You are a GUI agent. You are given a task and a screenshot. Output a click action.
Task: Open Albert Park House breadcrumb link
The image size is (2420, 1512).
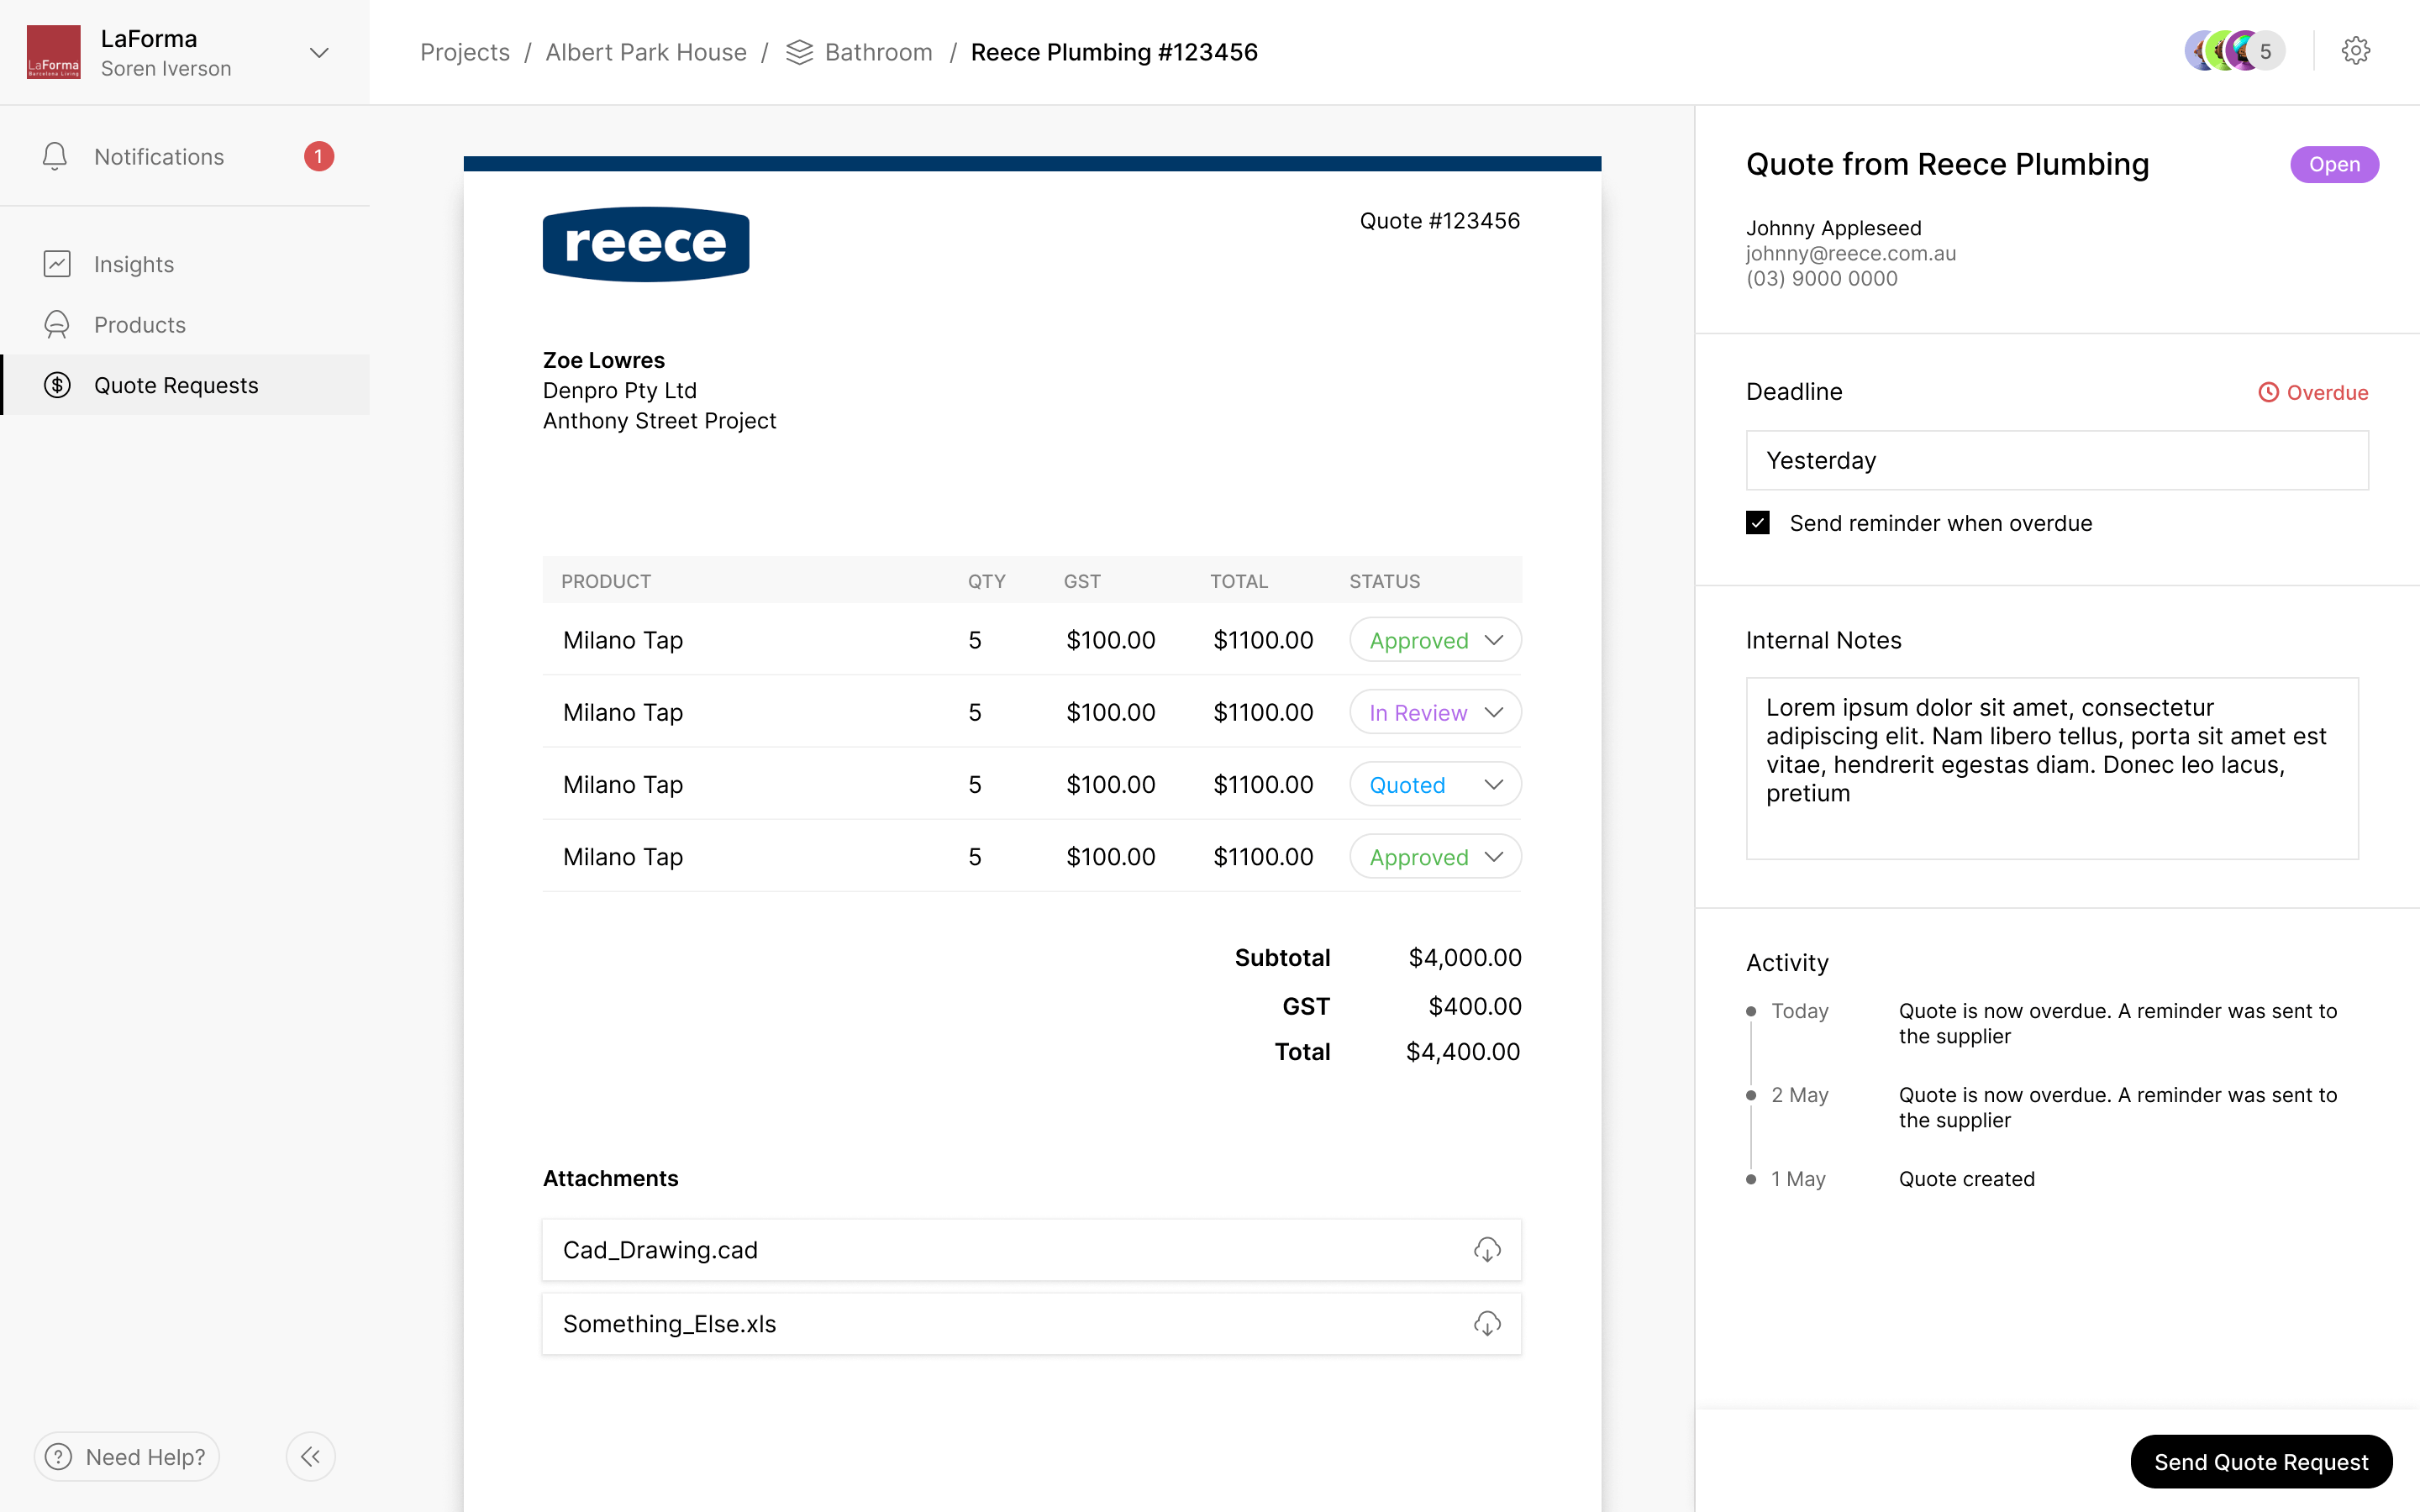pyautogui.click(x=646, y=52)
